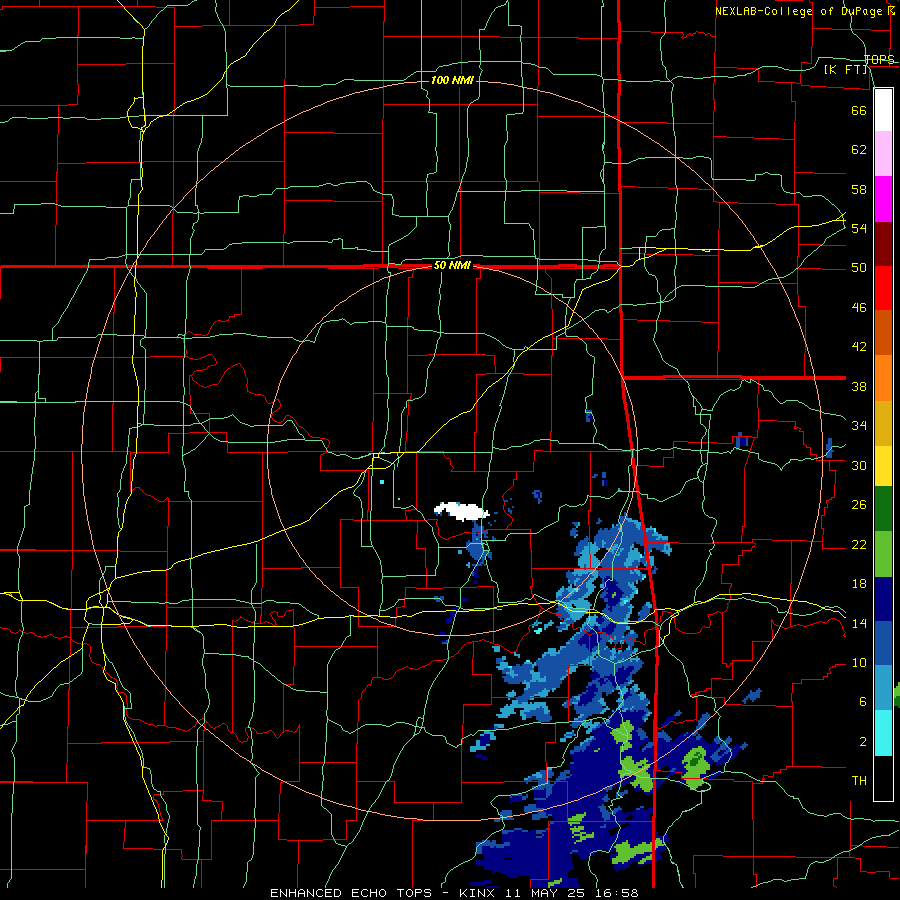
Task: Click the legend value 46
Action: click(859, 308)
